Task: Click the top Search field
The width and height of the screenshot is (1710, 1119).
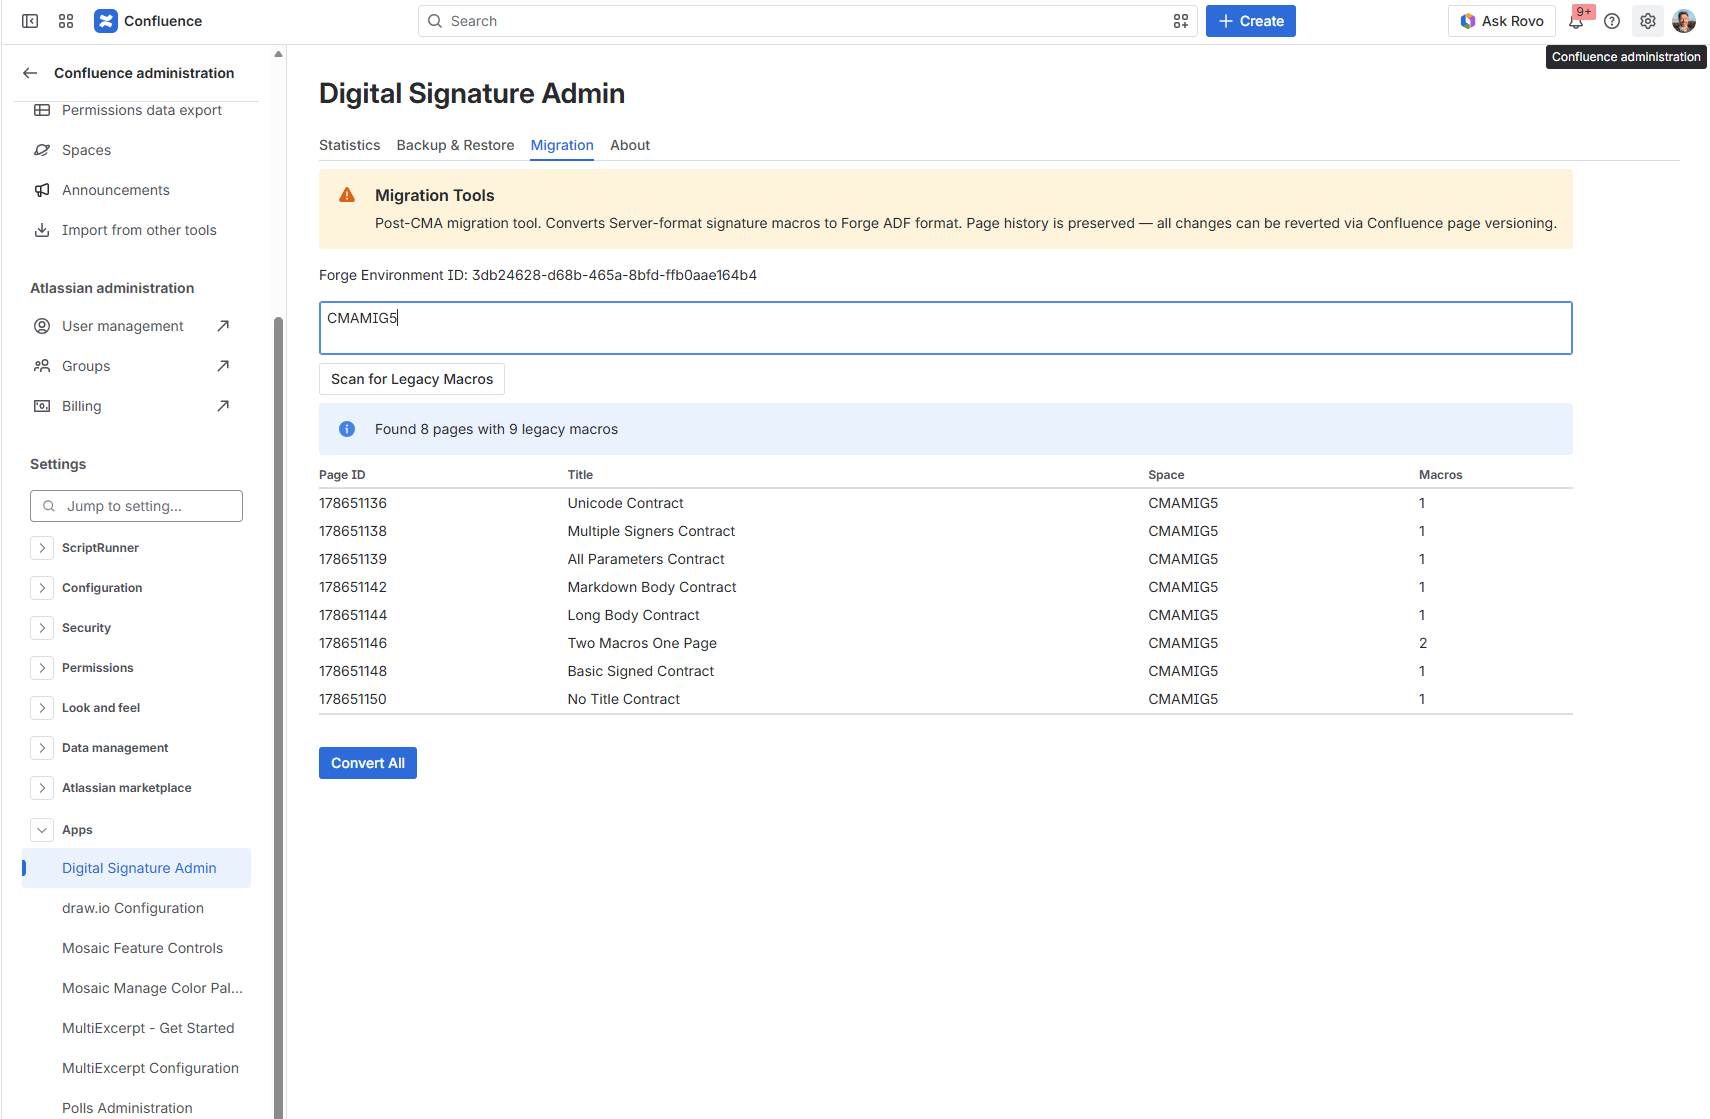Action: click(808, 21)
